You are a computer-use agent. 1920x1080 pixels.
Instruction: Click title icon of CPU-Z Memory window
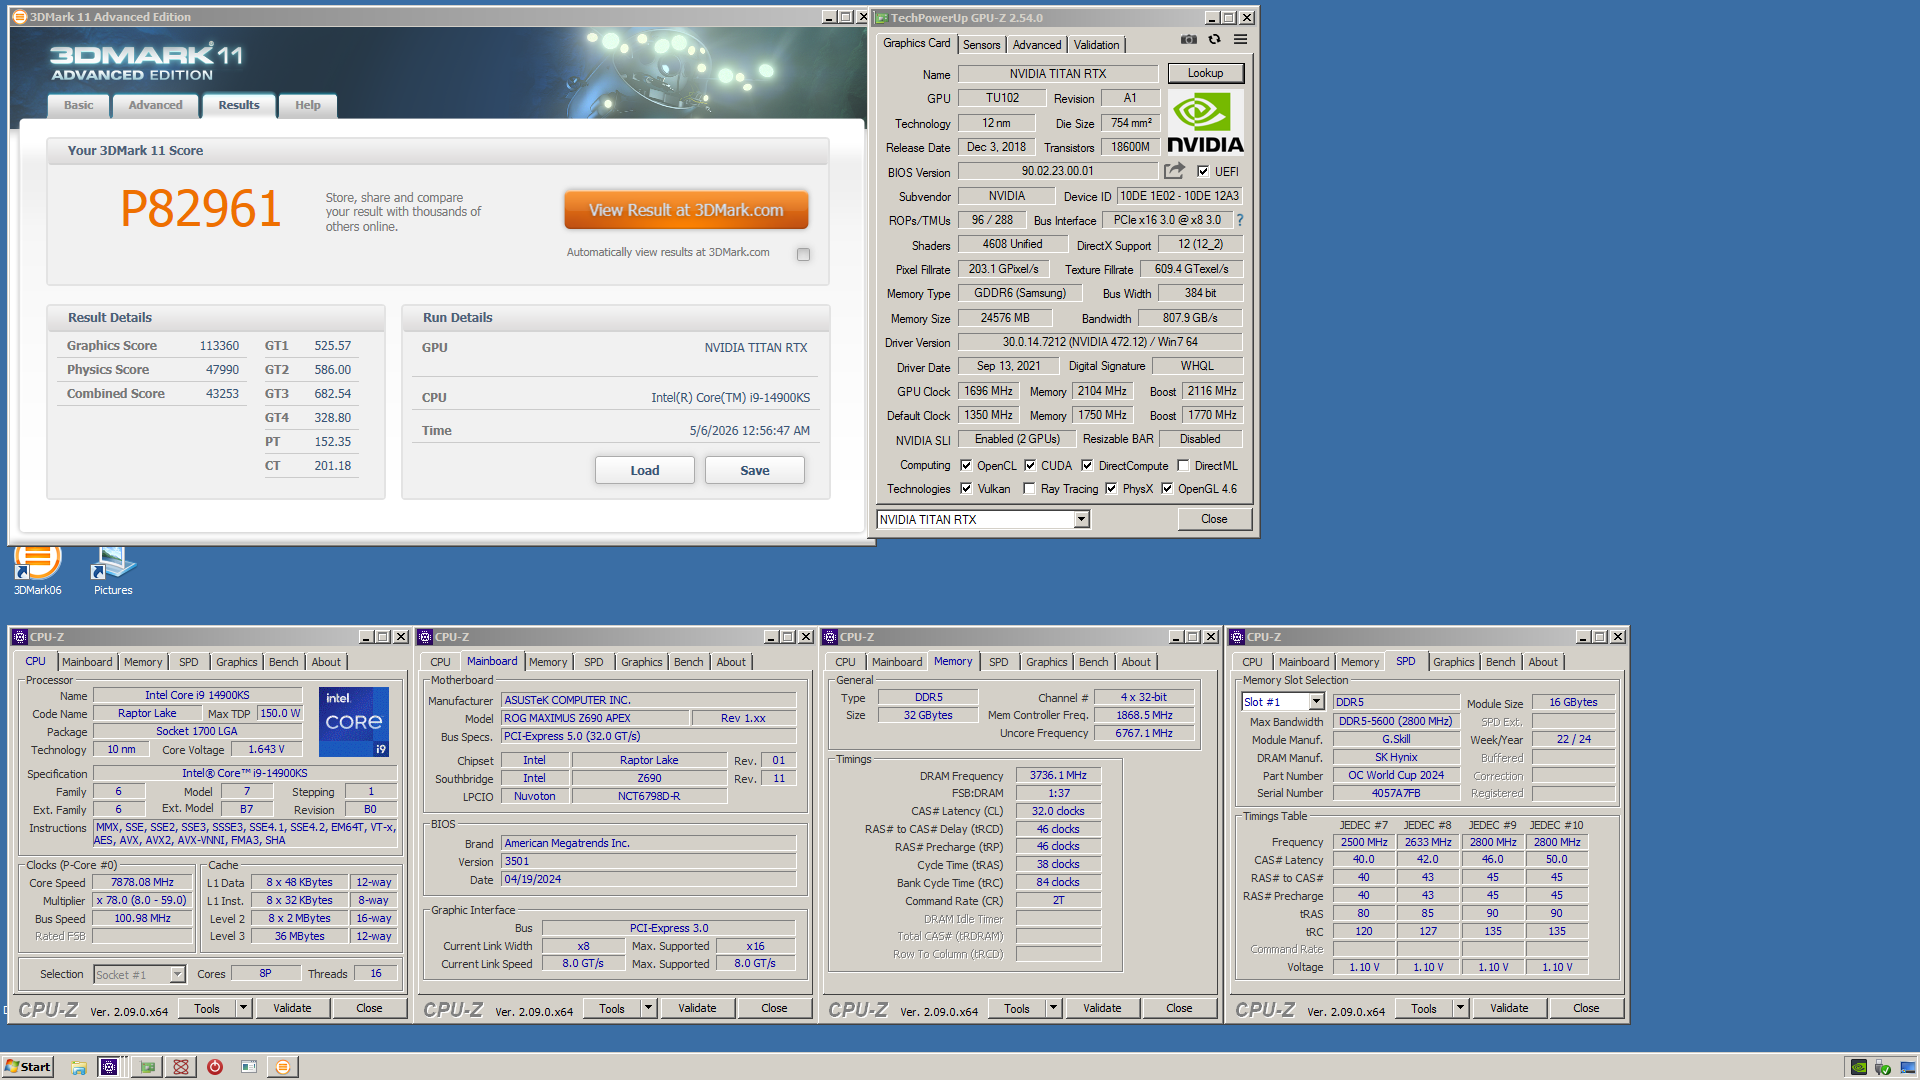click(830, 637)
